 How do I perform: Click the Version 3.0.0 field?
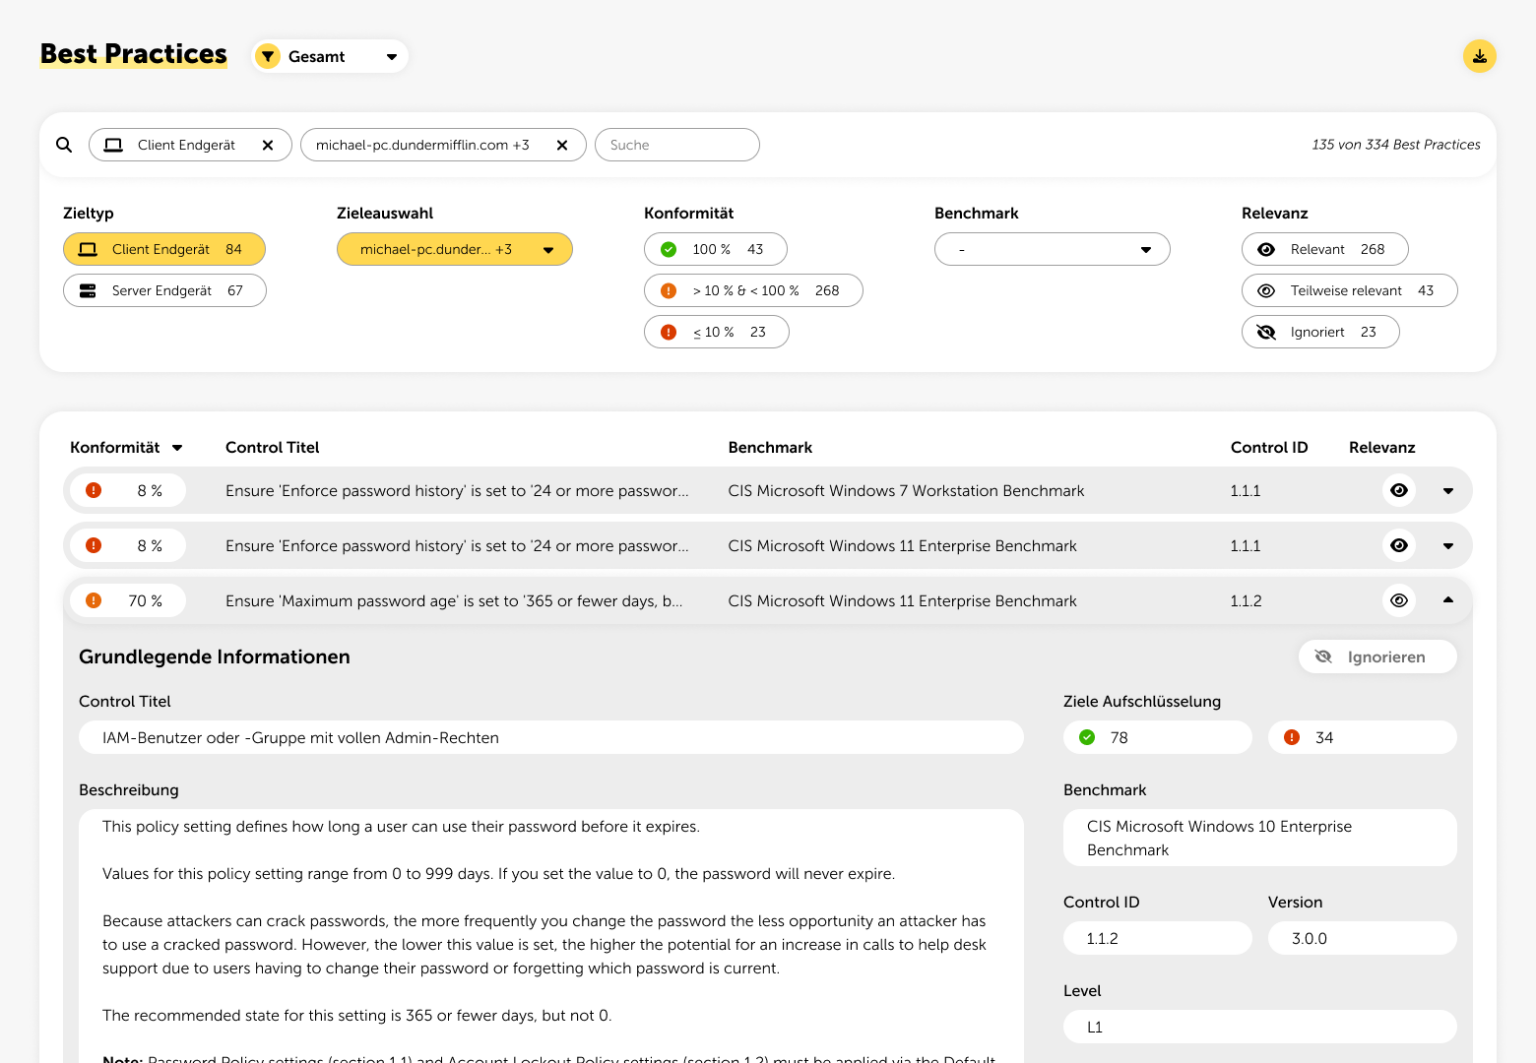coord(1362,938)
